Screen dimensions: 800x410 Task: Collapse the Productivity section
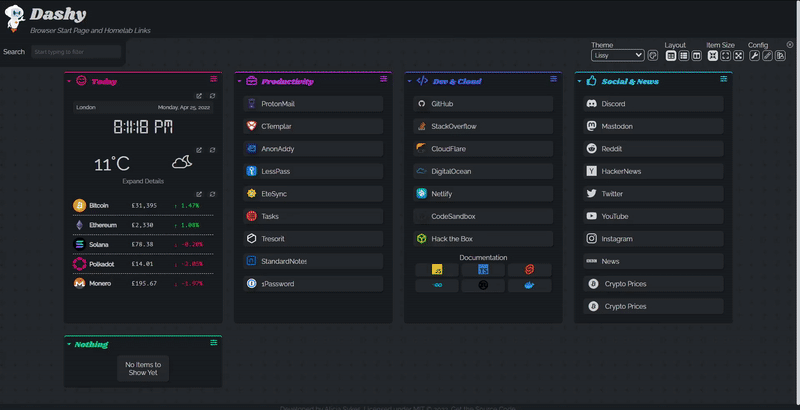pos(239,81)
